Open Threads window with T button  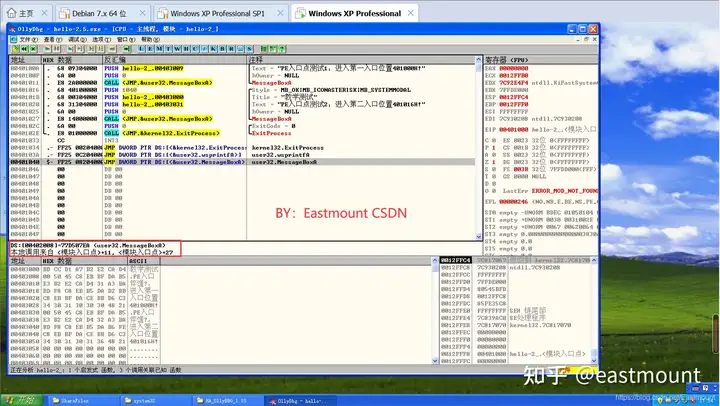pyautogui.click(x=168, y=49)
